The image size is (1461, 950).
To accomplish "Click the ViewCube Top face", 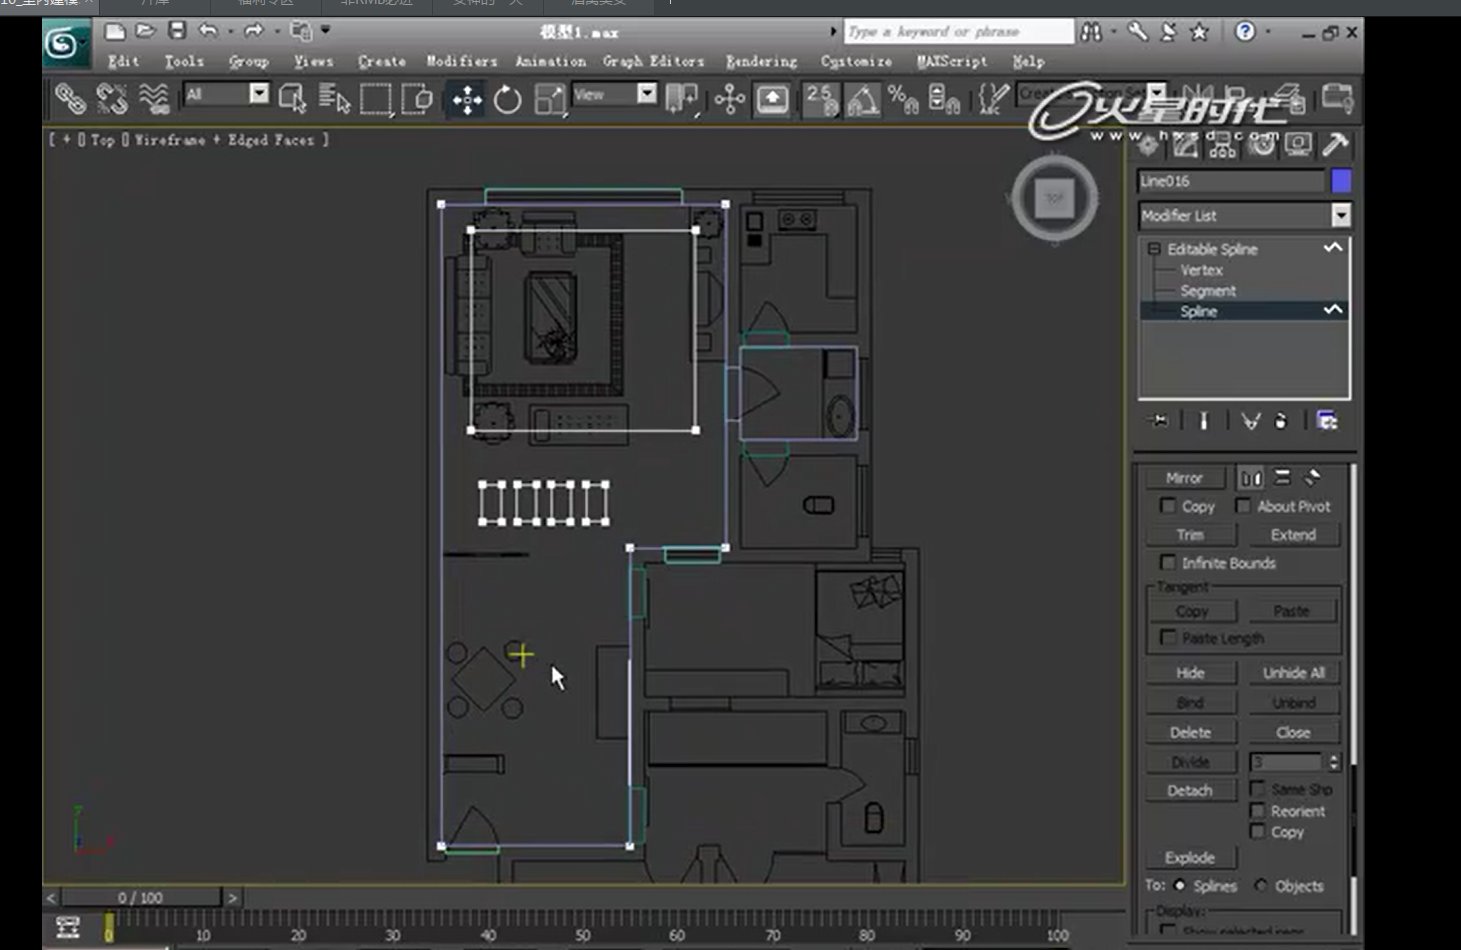I will point(1055,198).
